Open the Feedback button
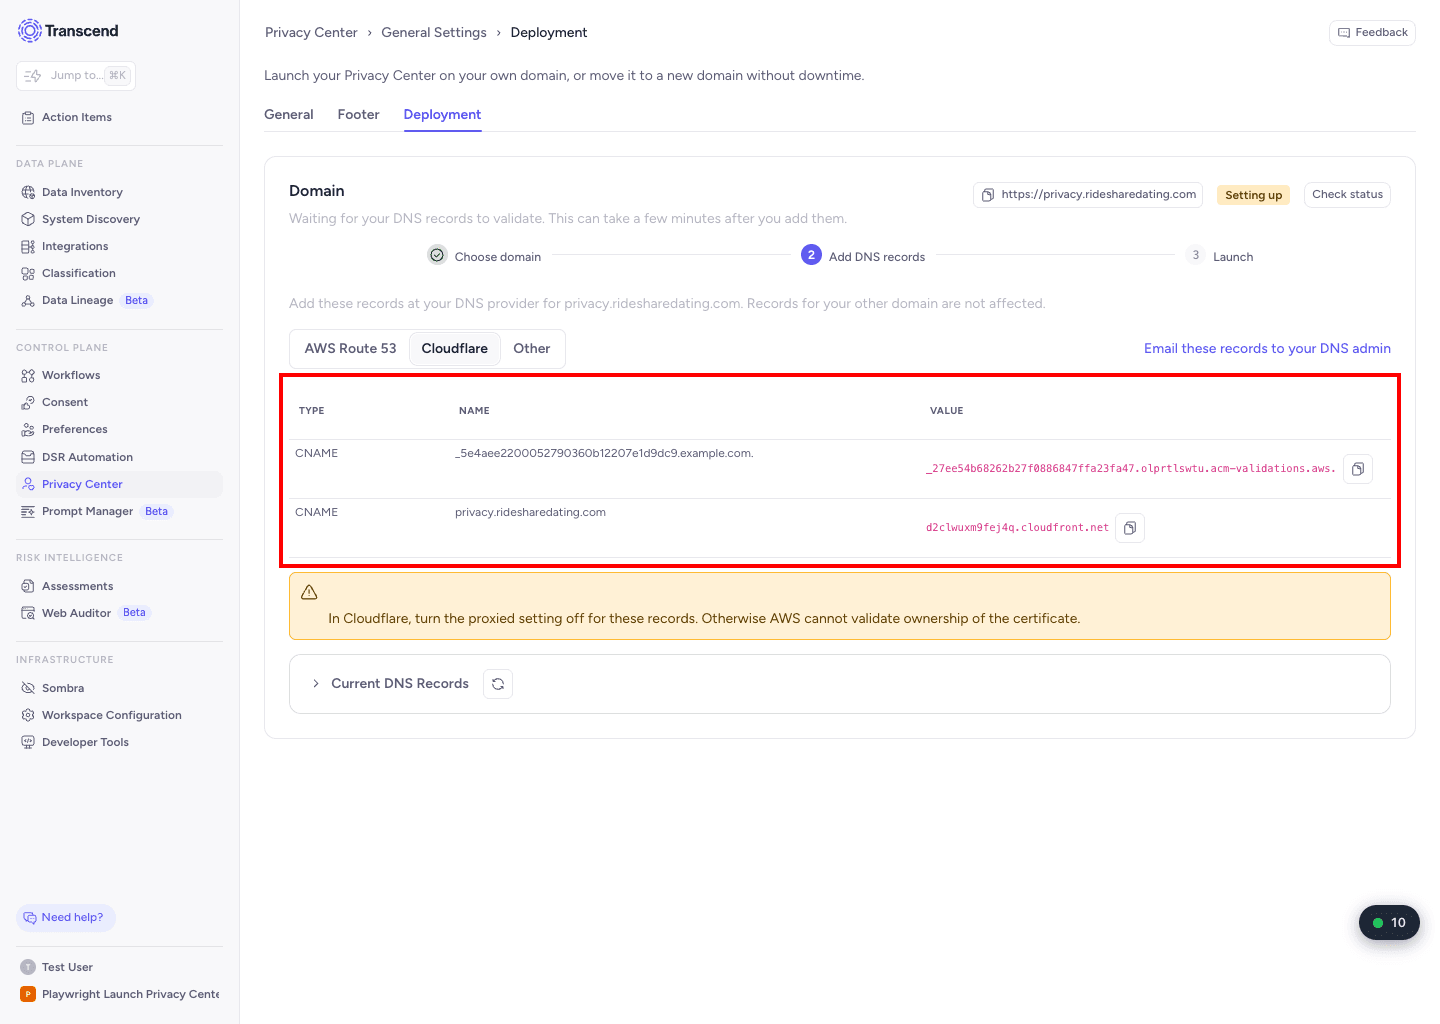 1372,33
